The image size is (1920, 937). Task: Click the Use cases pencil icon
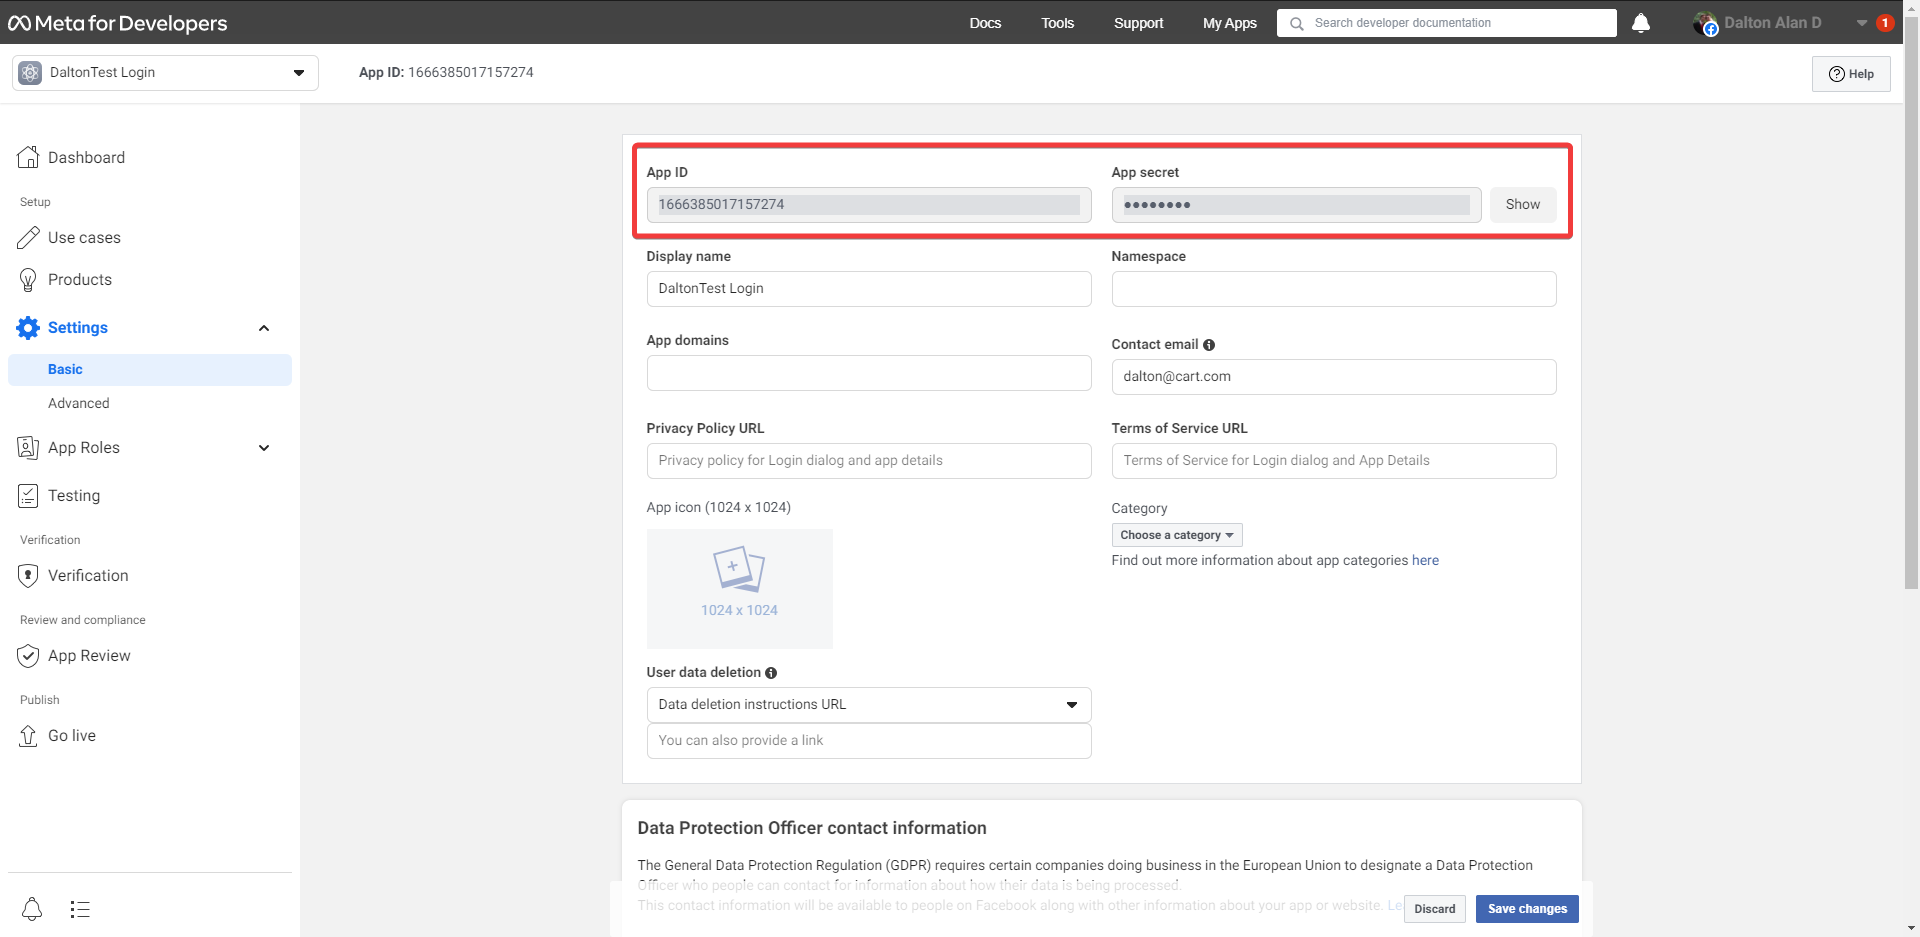tap(28, 237)
